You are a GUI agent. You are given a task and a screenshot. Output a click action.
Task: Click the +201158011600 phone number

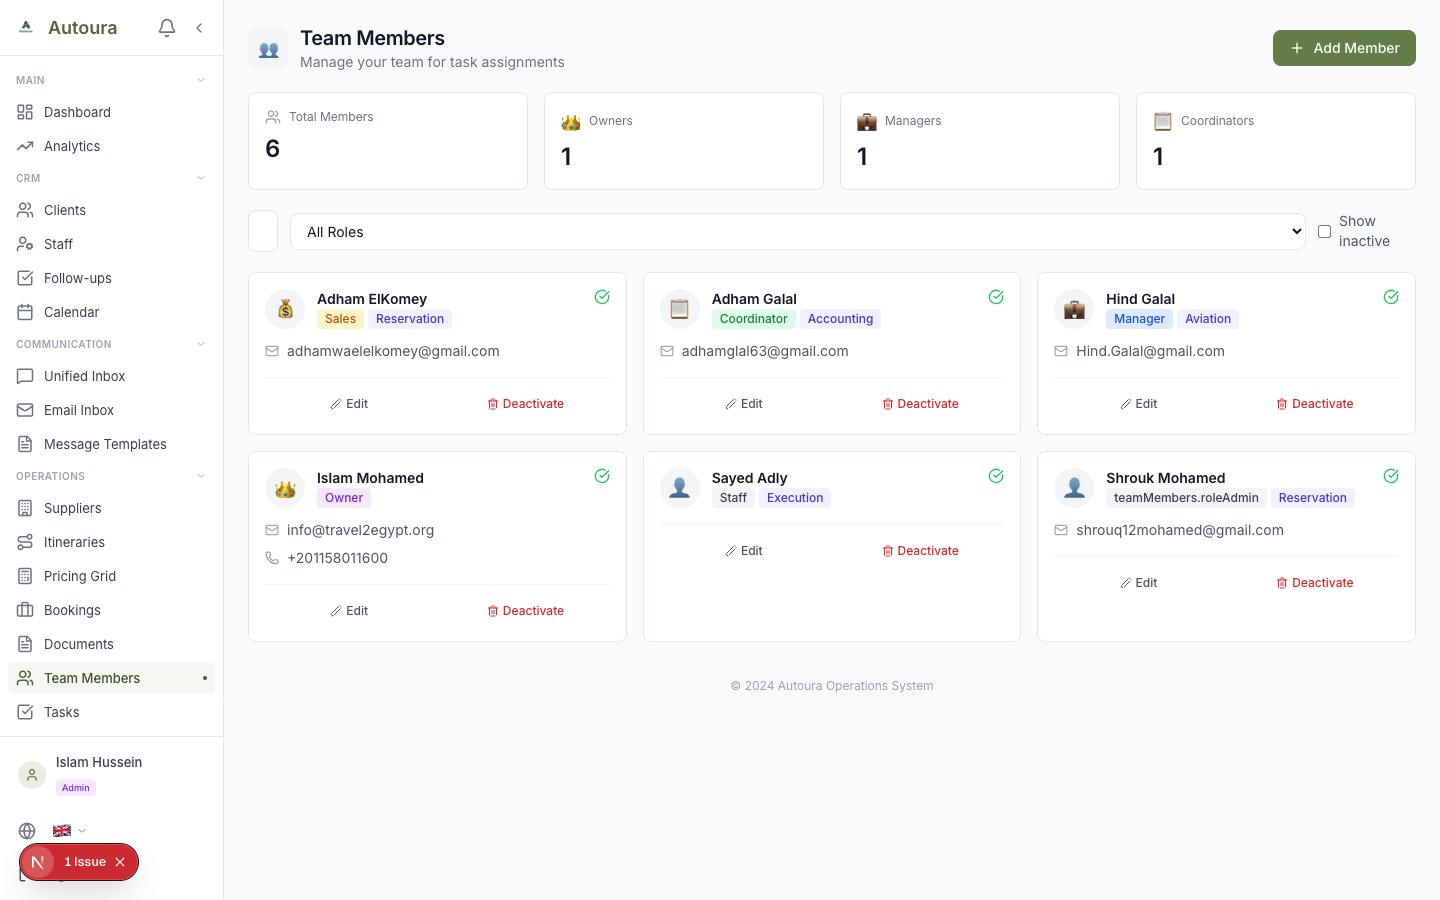(337, 558)
